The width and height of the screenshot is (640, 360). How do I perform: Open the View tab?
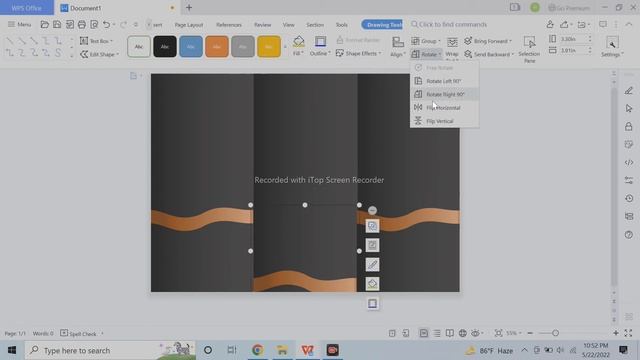point(289,25)
